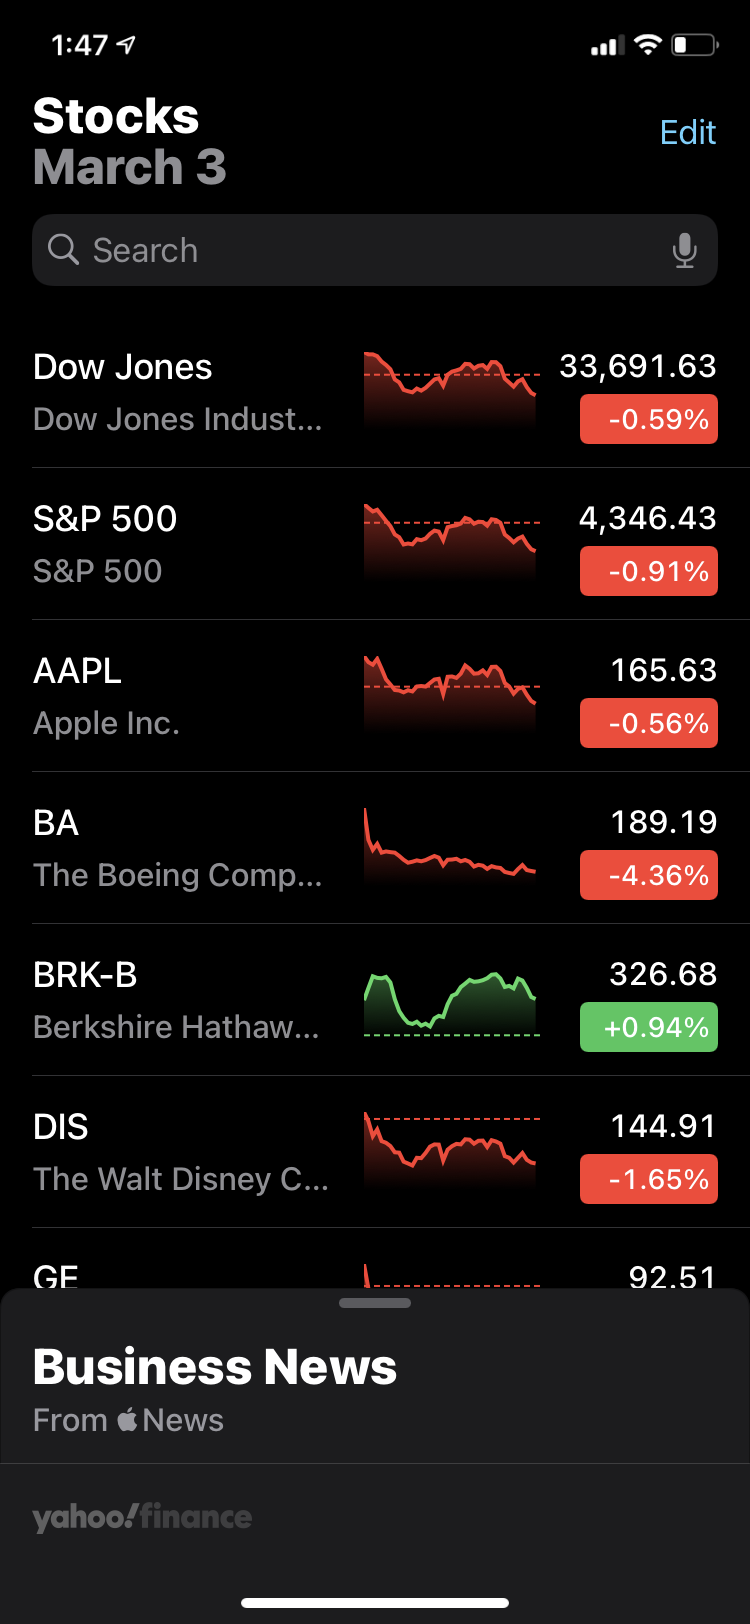Tap the Wi-Fi status icon
This screenshot has height=1624, width=750.
tap(648, 45)
